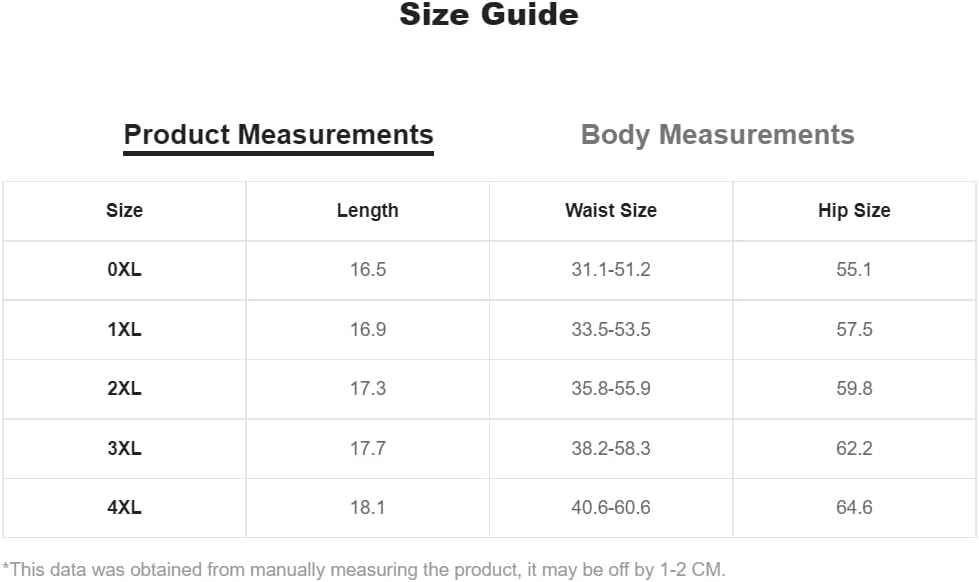The height and width of the screenshot is (582, 979).
Task: Switch to the Body Measurements tab
Action: pos(717,135)
